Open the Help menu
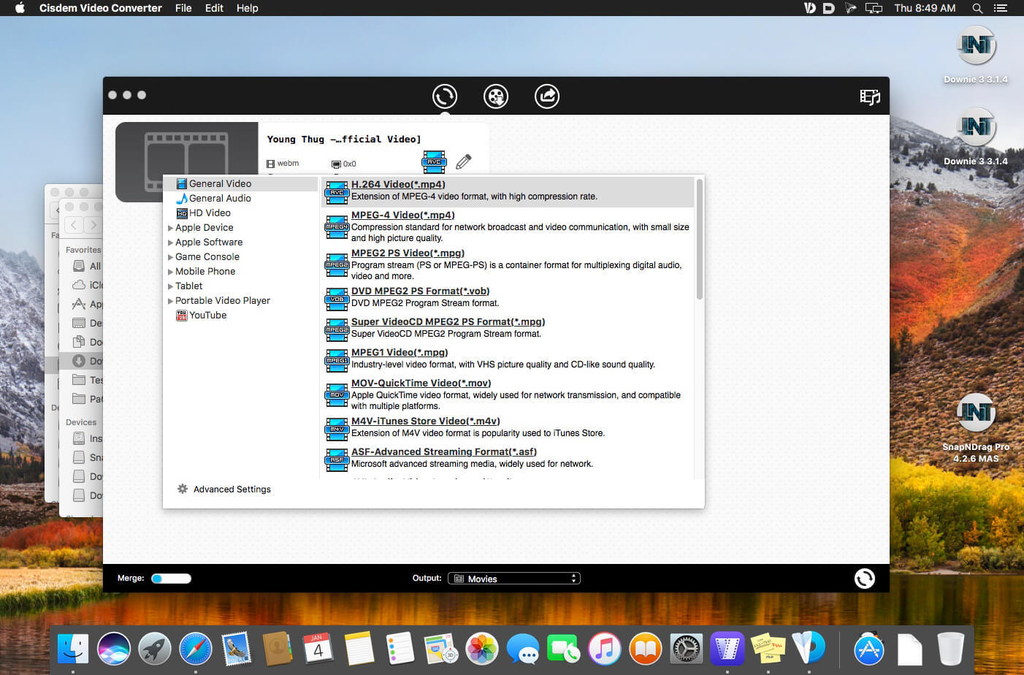Image resolution: width=1024 pixels, height=675 pixels. [x=247, y=8]
